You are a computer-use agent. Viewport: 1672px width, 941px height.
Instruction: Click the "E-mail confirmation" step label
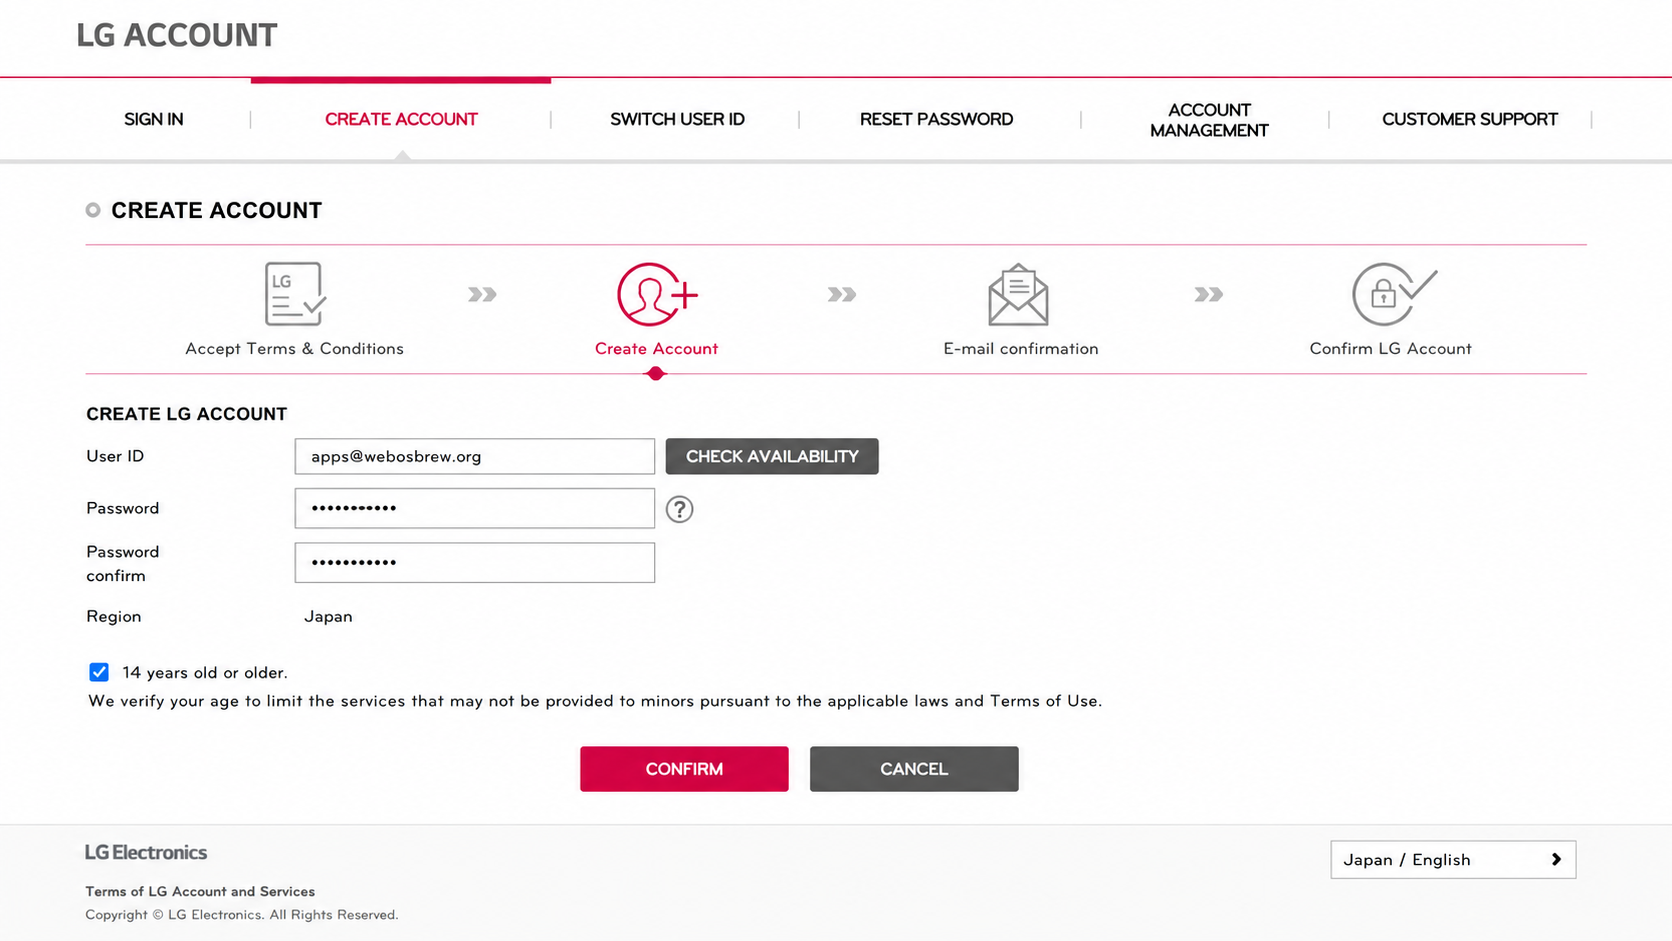click(1021, 349)
